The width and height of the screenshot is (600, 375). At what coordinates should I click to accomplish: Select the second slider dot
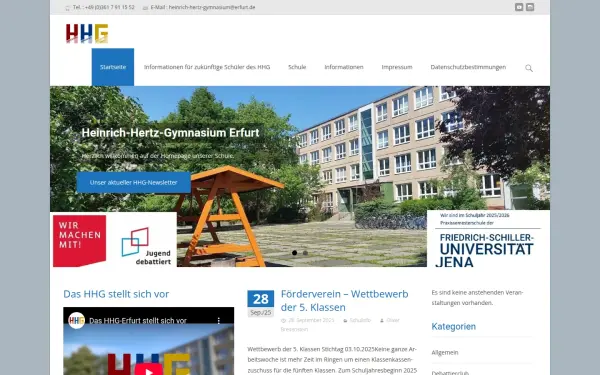305,253
